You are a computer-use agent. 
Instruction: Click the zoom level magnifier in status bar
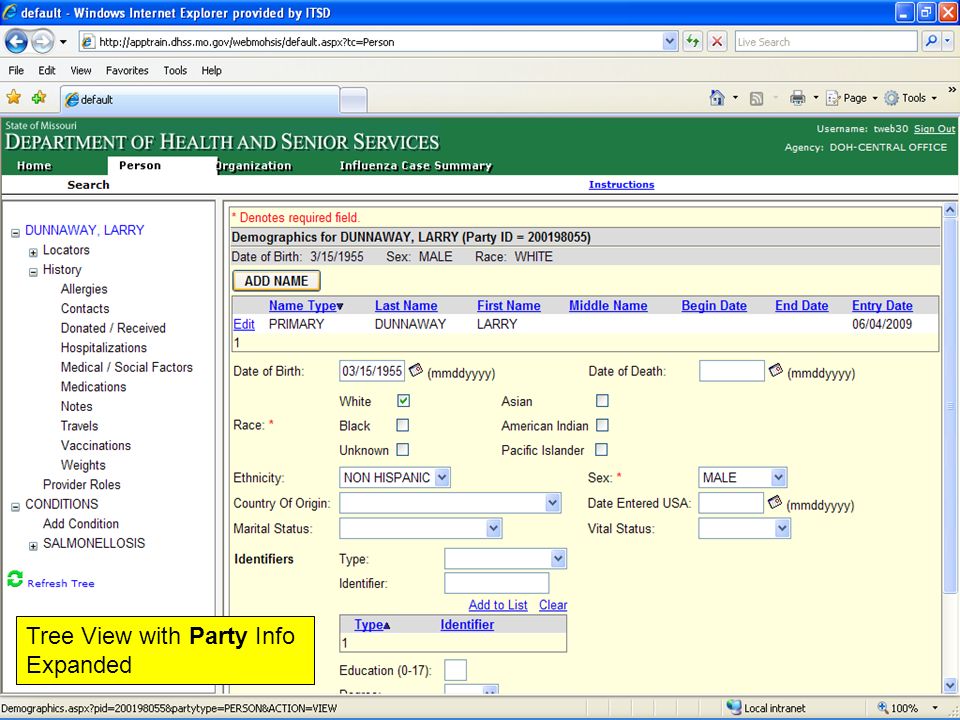tap(883, 708)
